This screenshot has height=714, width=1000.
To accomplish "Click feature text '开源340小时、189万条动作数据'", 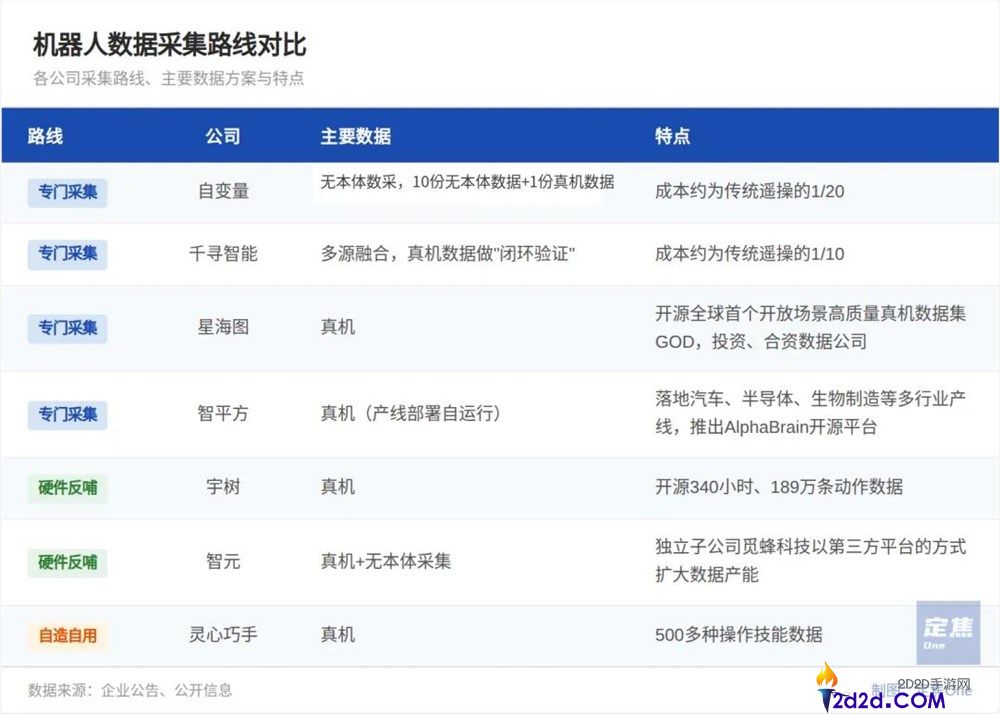I will [779, 487].
